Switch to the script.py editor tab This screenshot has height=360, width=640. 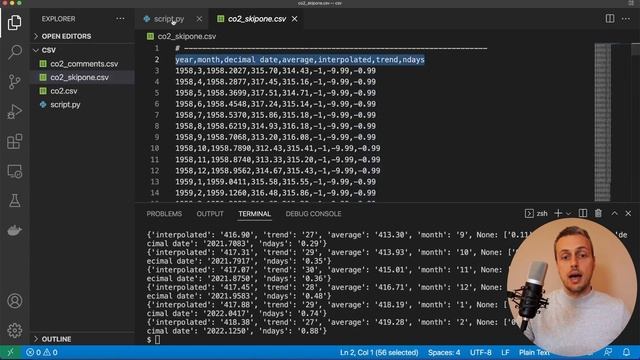169,19
